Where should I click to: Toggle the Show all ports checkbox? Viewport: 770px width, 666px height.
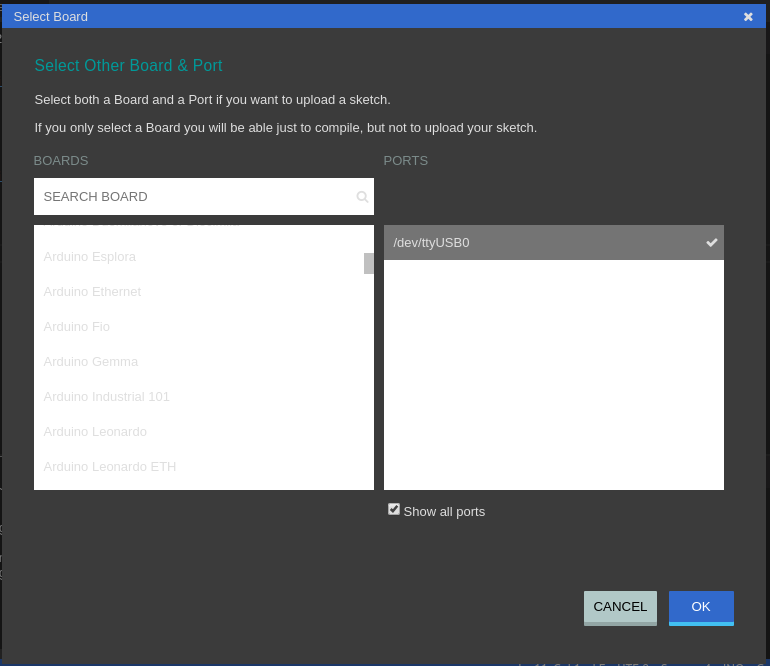(x=394, y=509)
